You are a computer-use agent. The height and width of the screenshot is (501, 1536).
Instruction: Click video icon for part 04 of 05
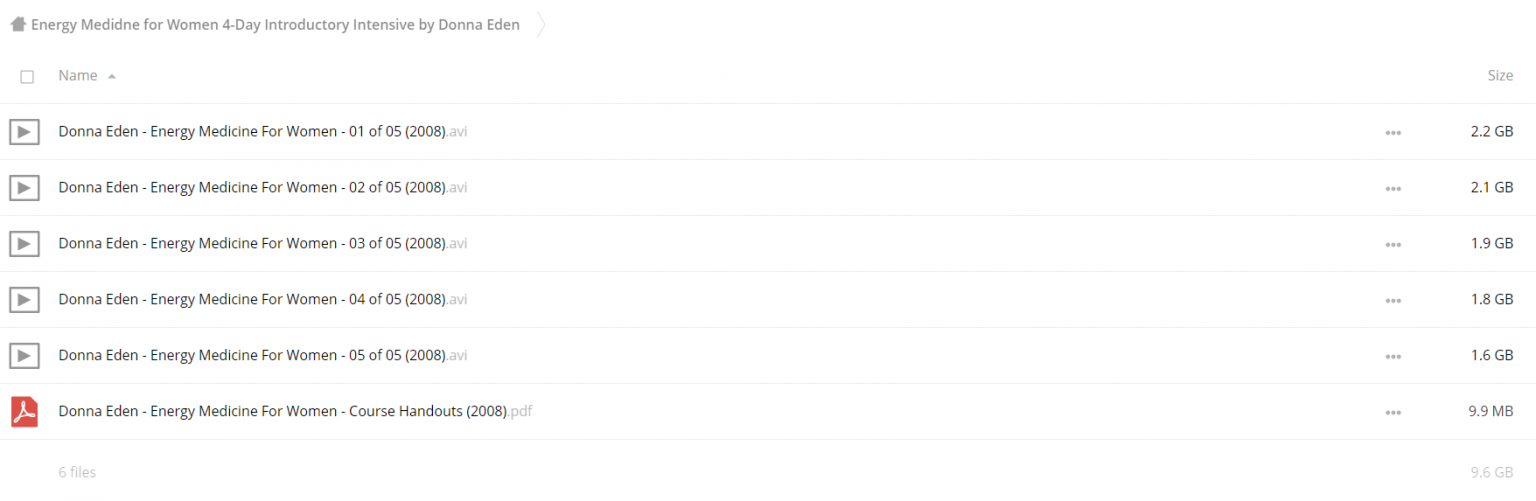[24, 299]
